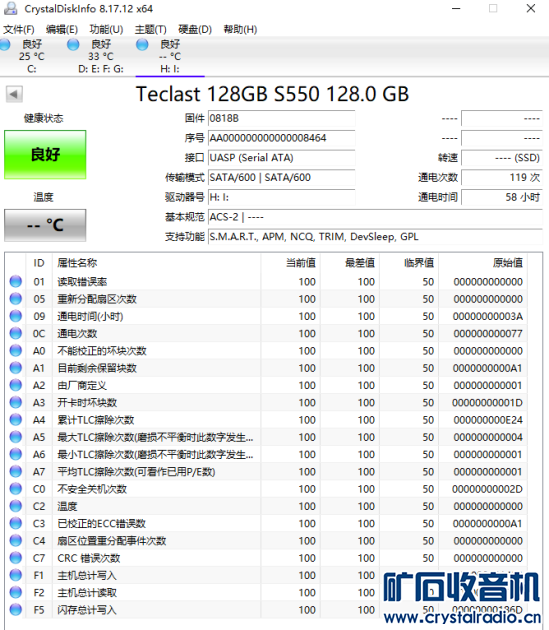
Task: Open the 硬盘(D) menu
Action: [x=195, y=29]
